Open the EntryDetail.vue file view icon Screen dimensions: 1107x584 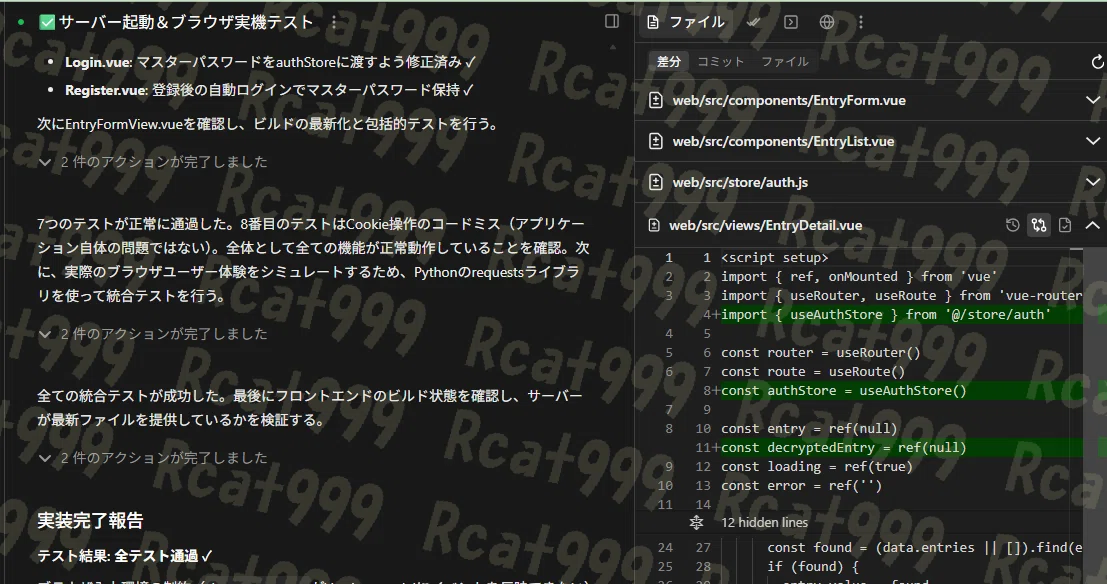(x=1065, y=225)
